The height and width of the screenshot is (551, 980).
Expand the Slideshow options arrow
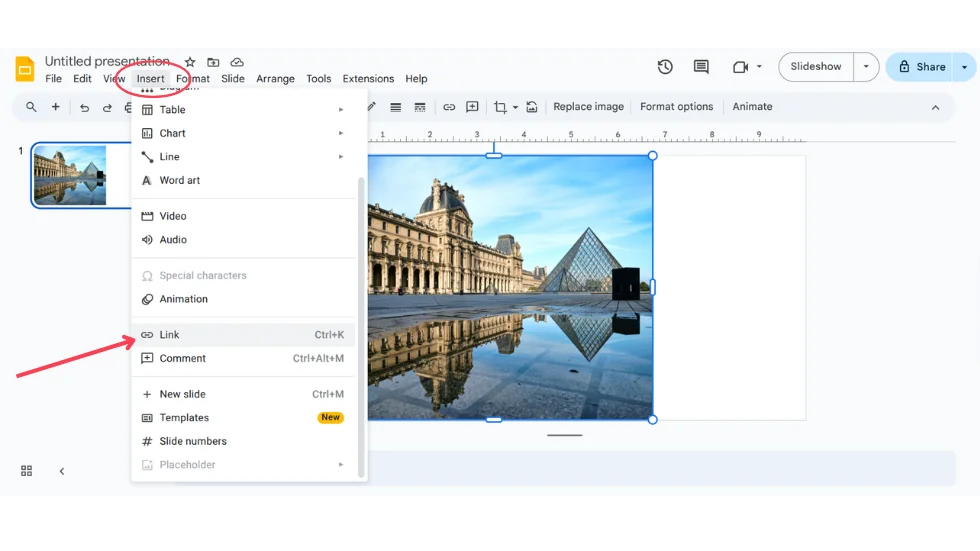(x=866, y=67)
